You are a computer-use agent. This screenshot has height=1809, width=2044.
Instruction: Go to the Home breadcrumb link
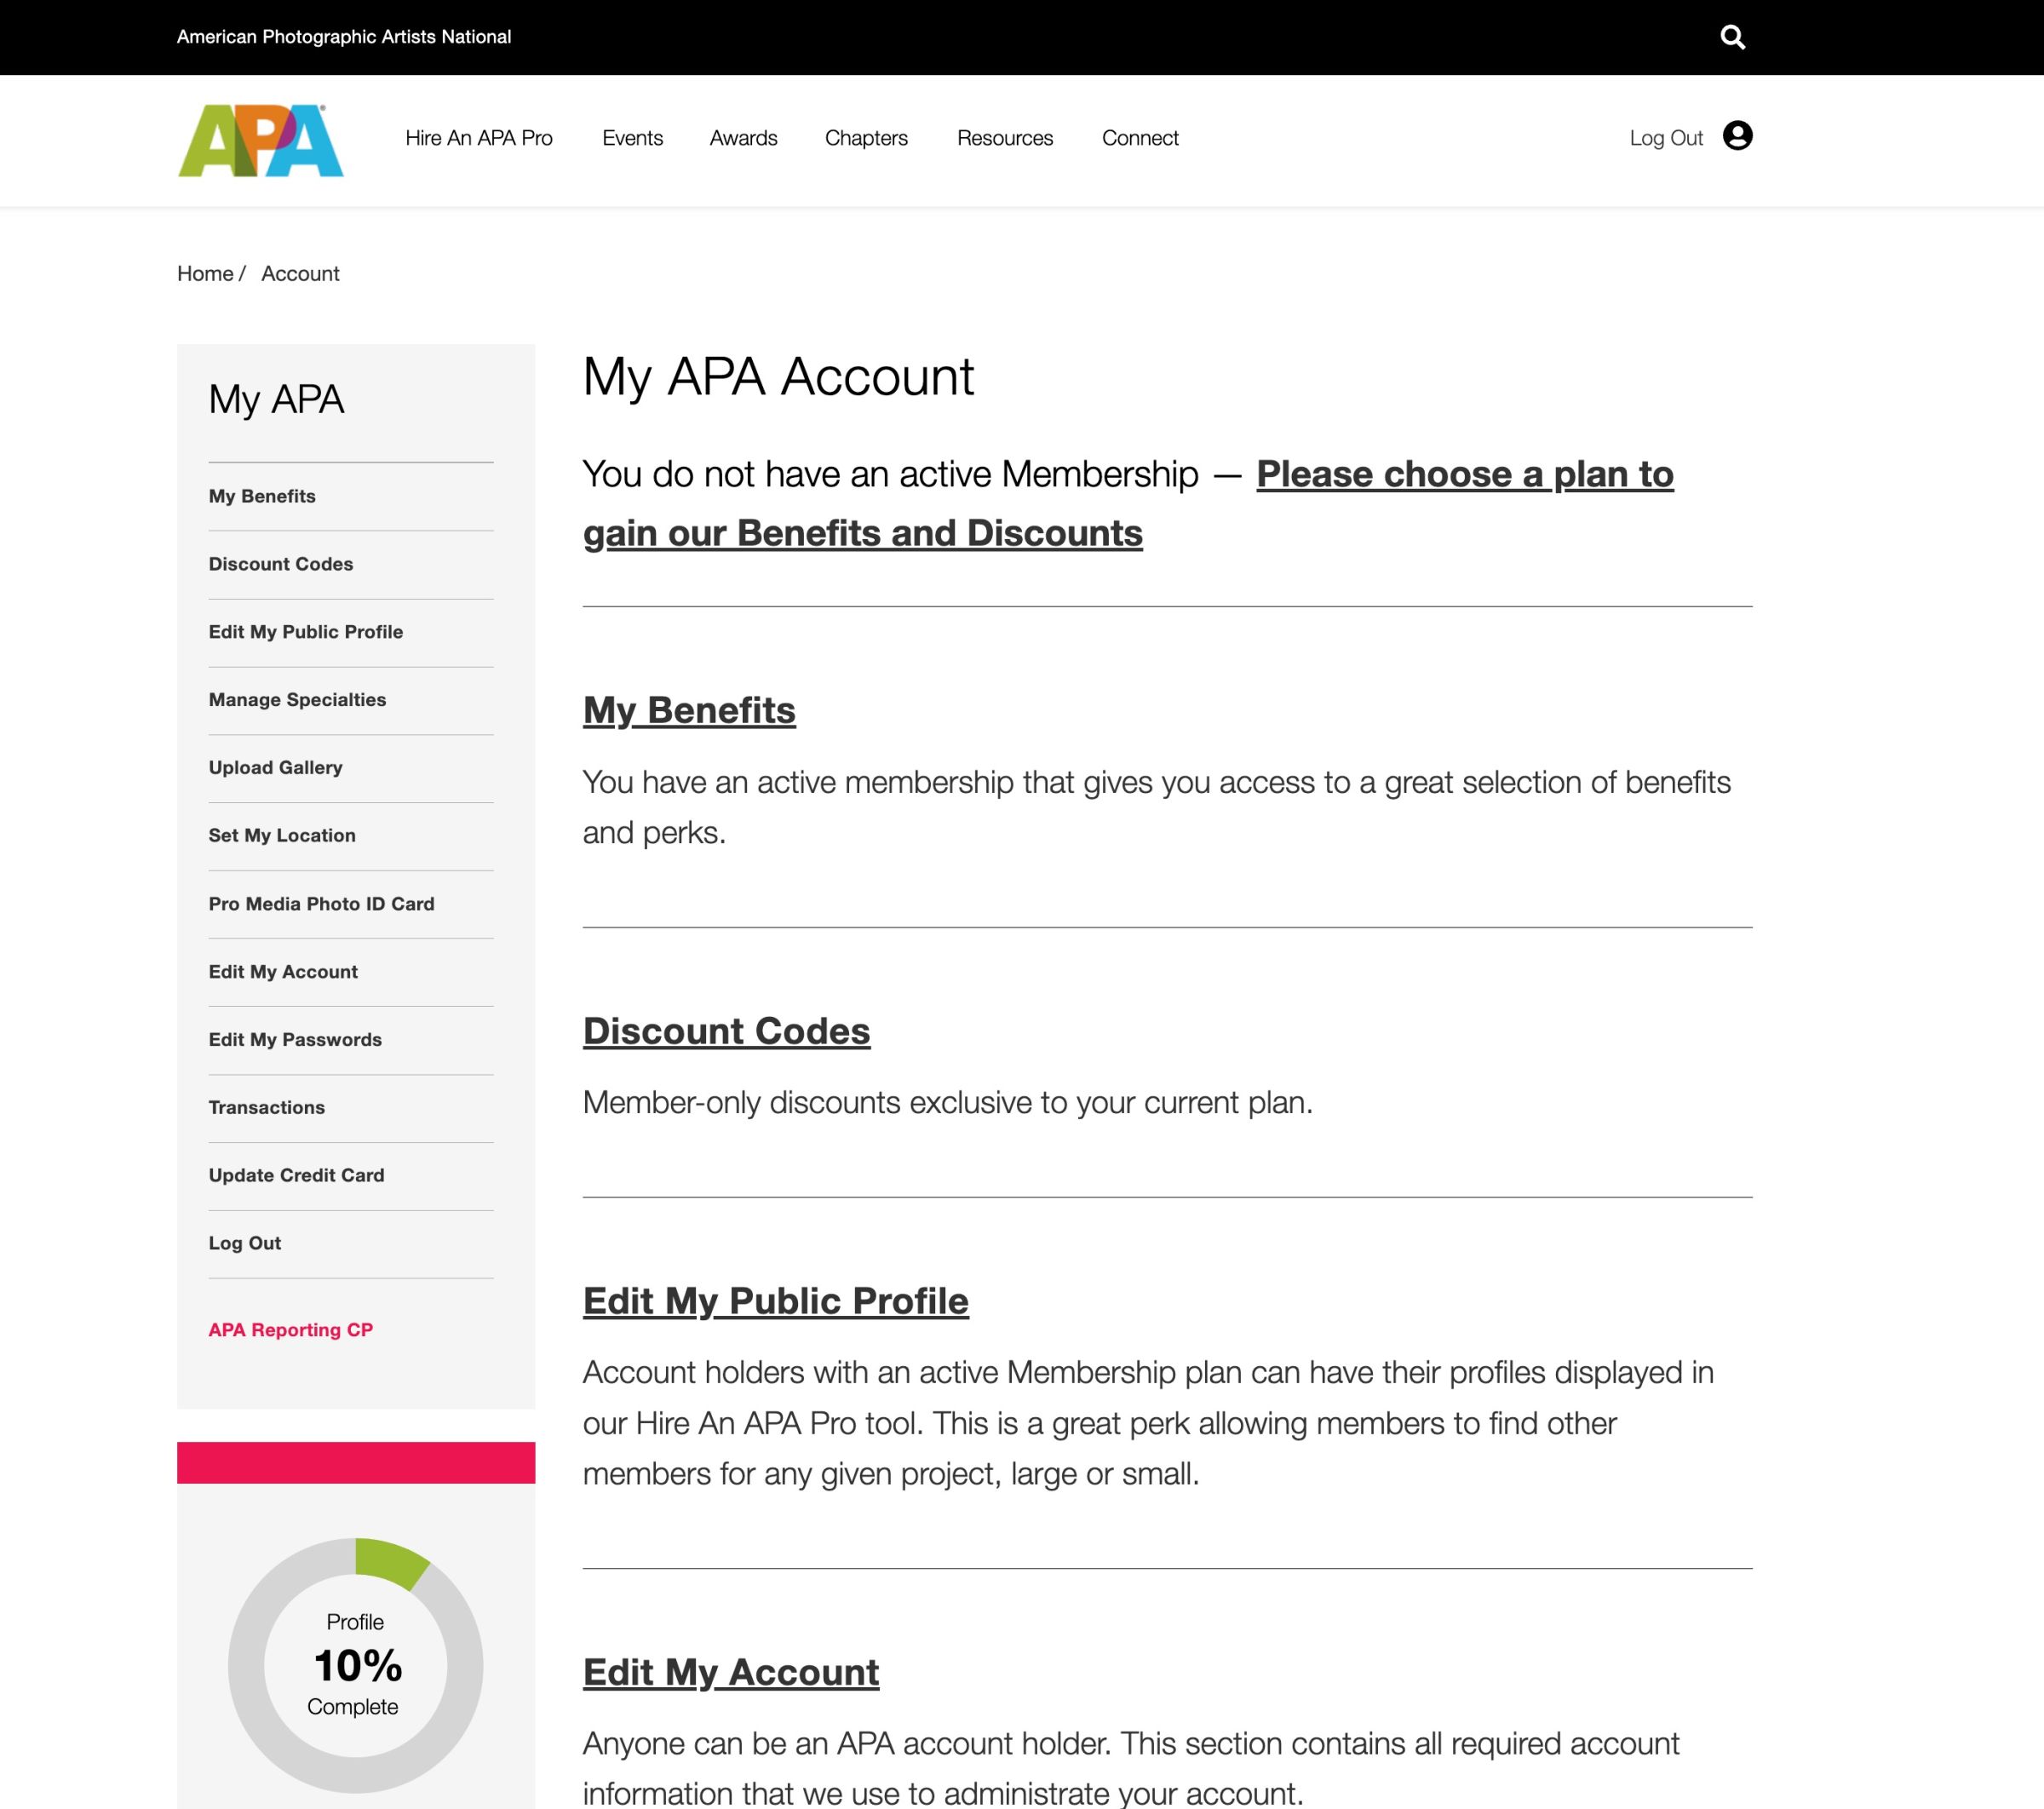coord(205,274)
